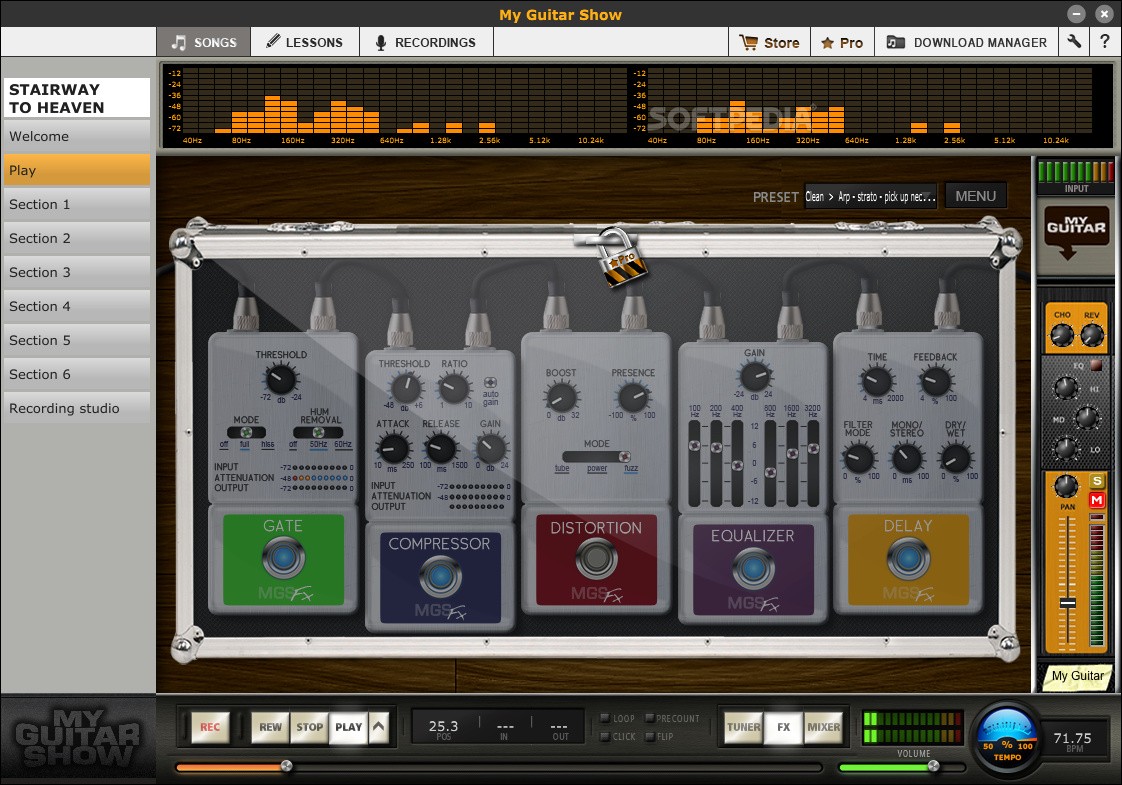Open Download Manager
This screenshot has width=1122, height=785.
[x=967, y=42]
